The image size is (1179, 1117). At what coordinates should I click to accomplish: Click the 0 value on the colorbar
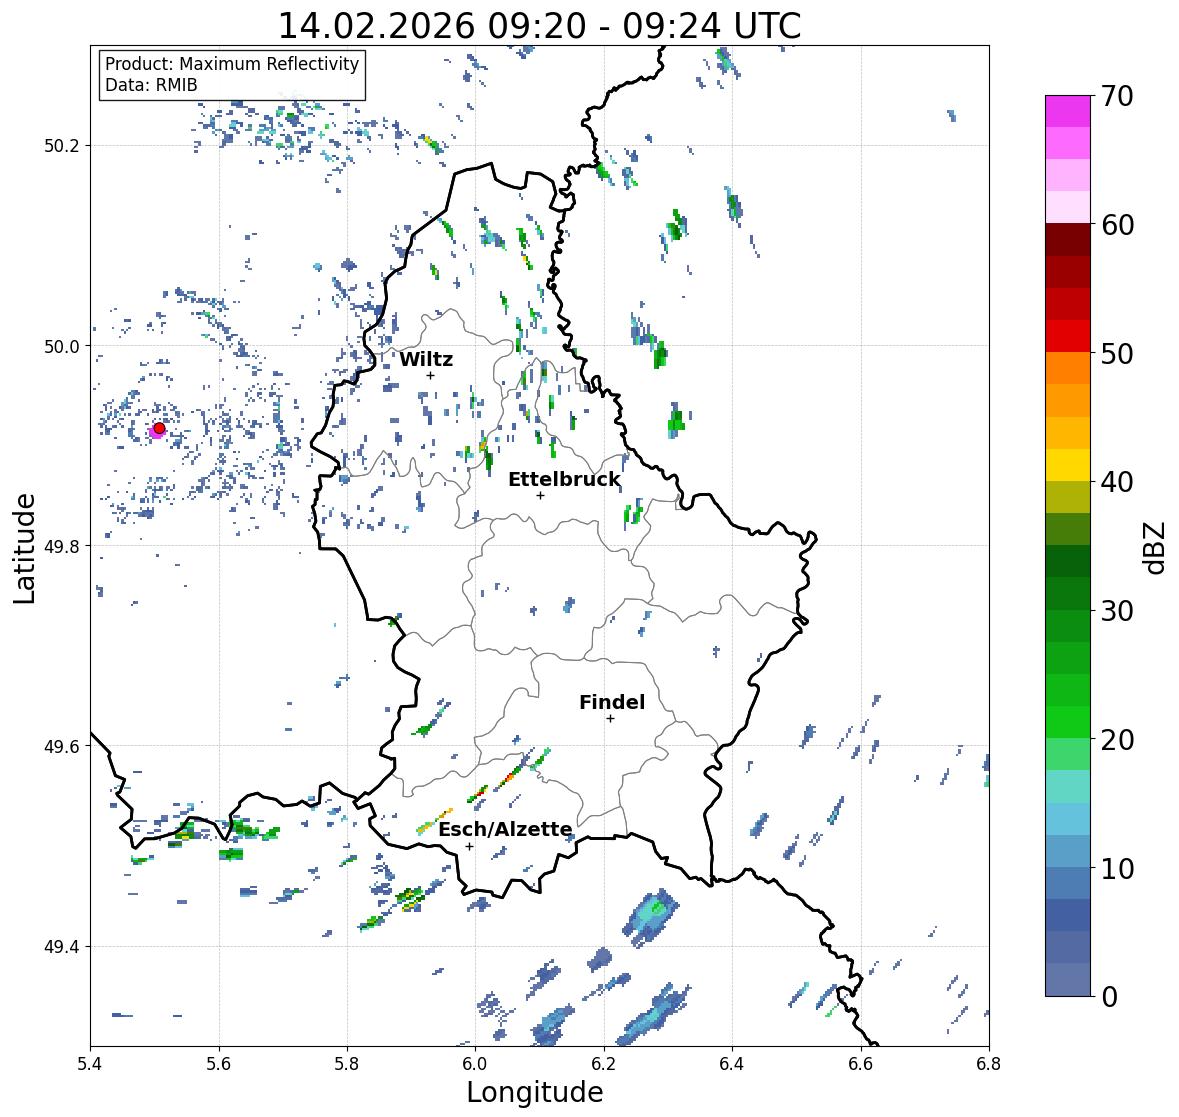[x=1109, y=997]
